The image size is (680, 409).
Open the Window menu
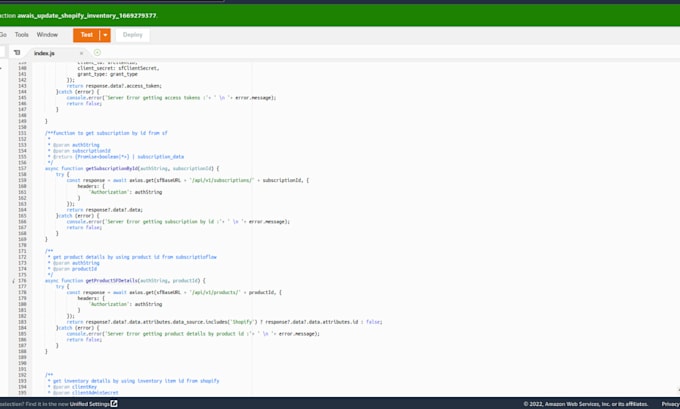(x=47, y=35)
